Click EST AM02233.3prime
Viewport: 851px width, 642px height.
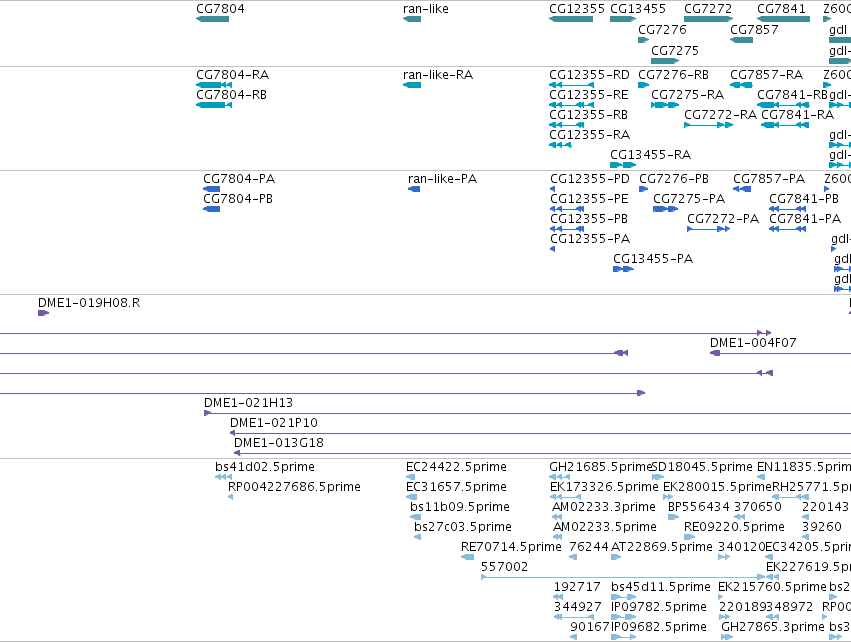pyautogui.click(x=557, y=517)
